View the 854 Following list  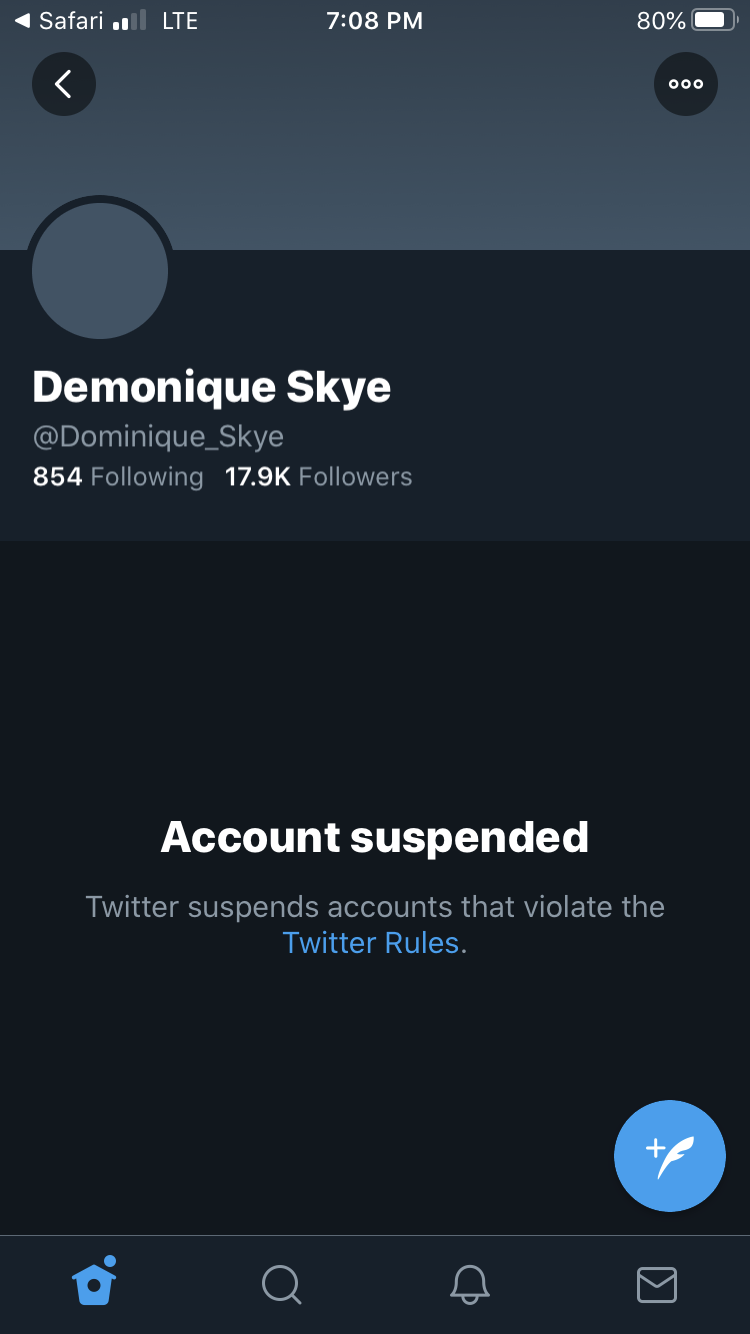pyautogui.click(x=118, y=477)
